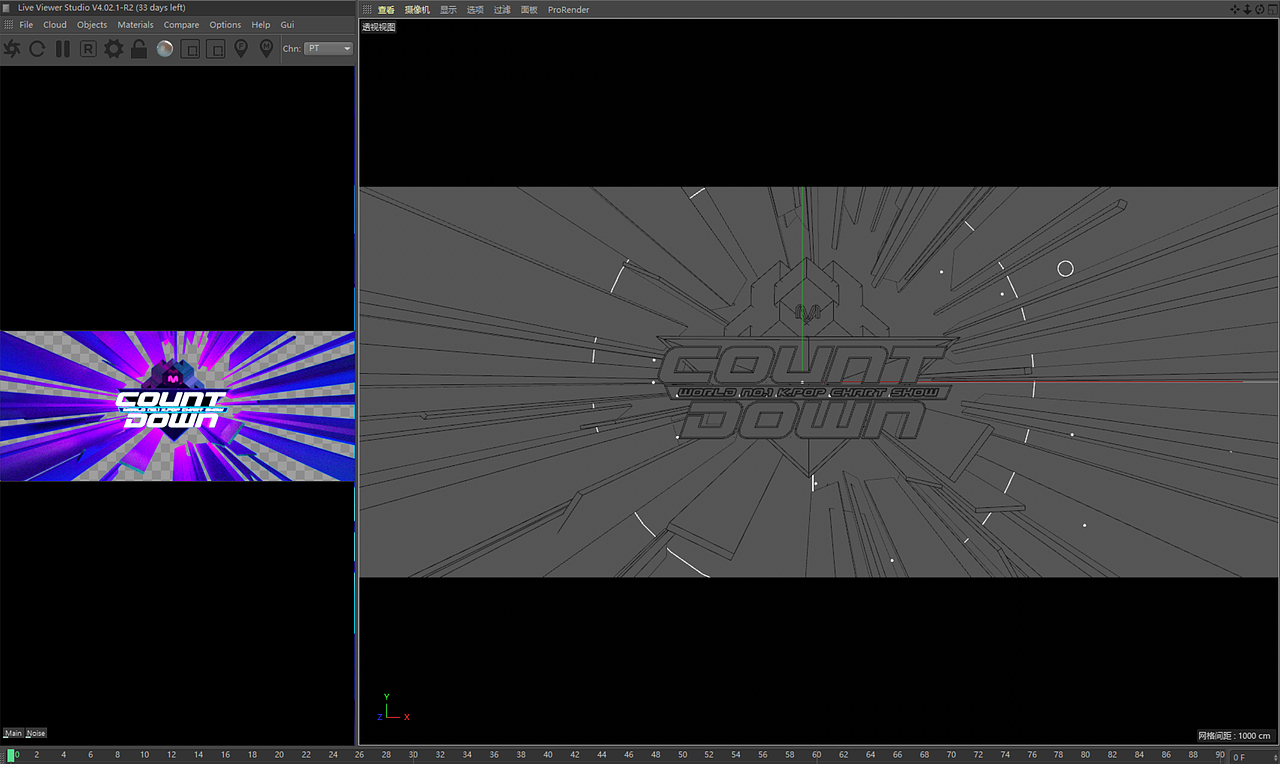Click the Live Viewer window icon
This screenshot has width=1280, height=764.
click(x=8, y=8)
